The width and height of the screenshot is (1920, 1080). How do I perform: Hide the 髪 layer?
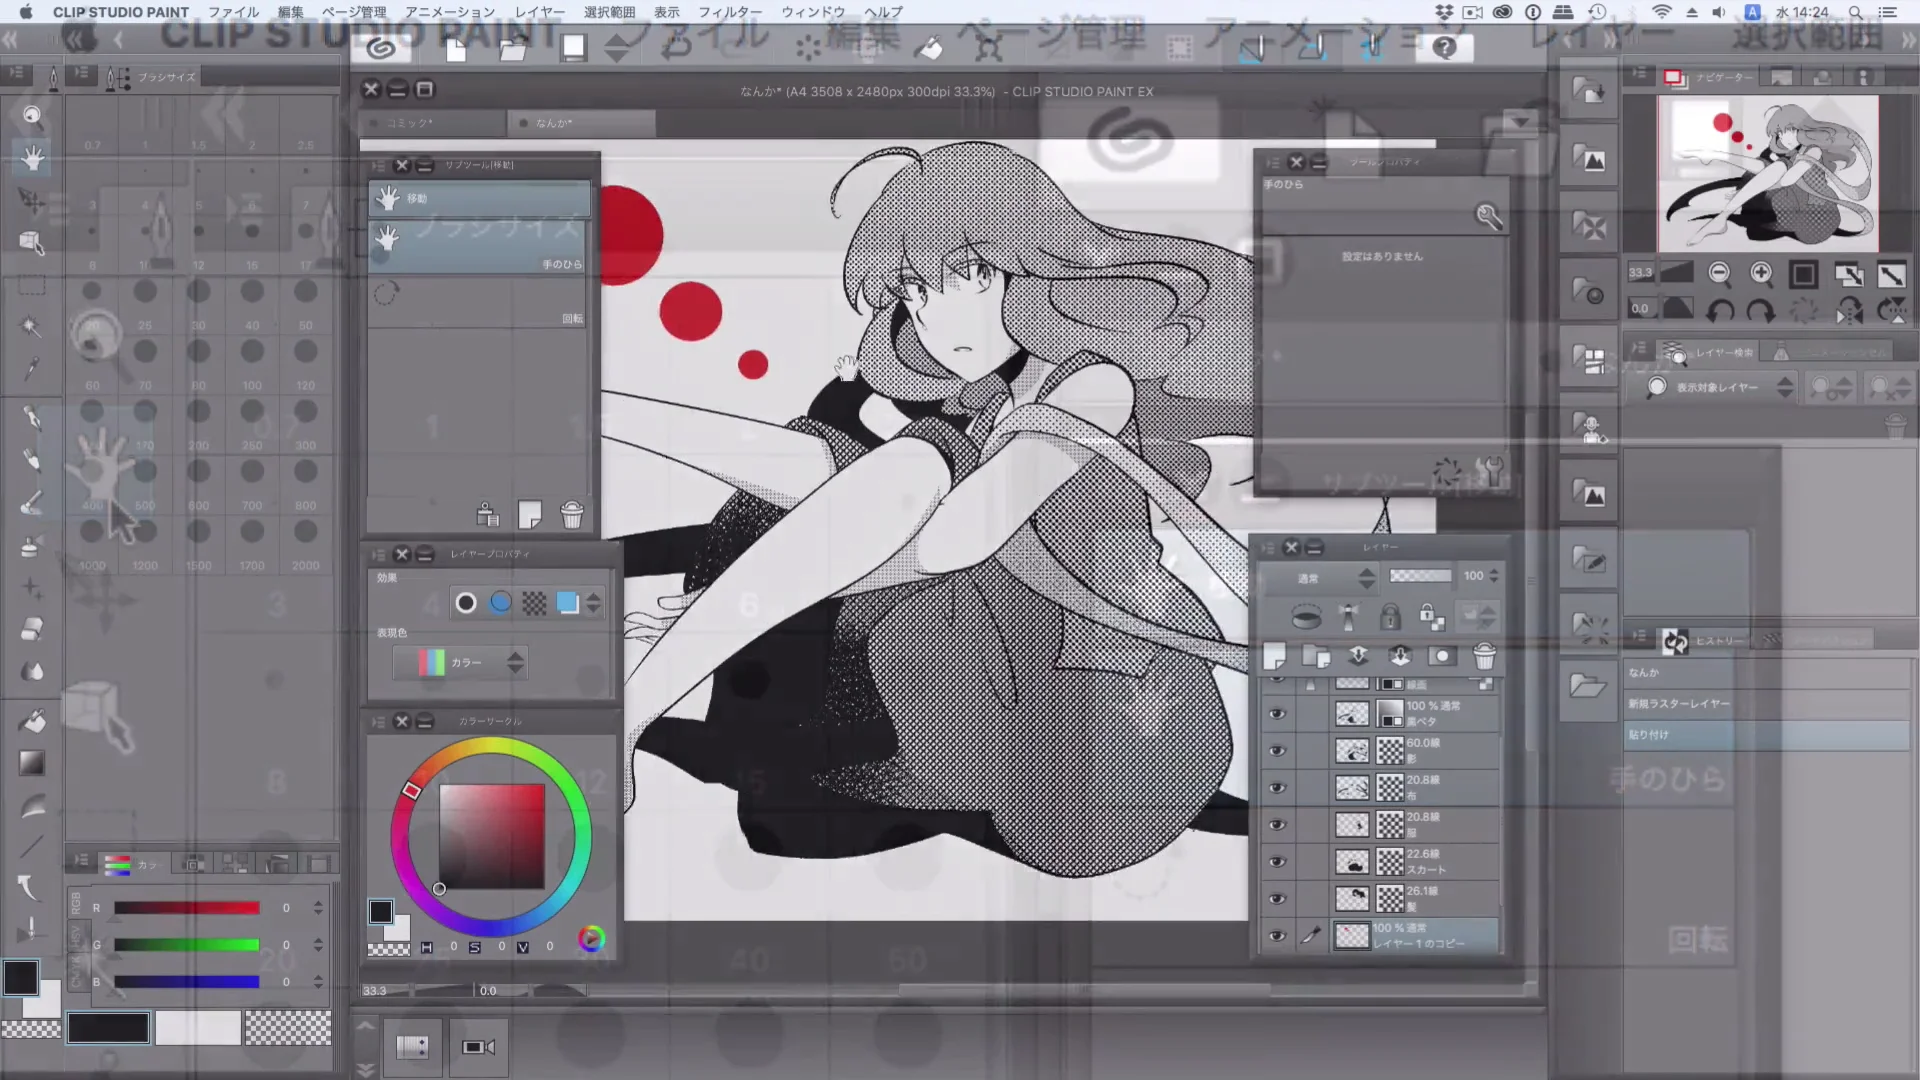(1277, 899)
